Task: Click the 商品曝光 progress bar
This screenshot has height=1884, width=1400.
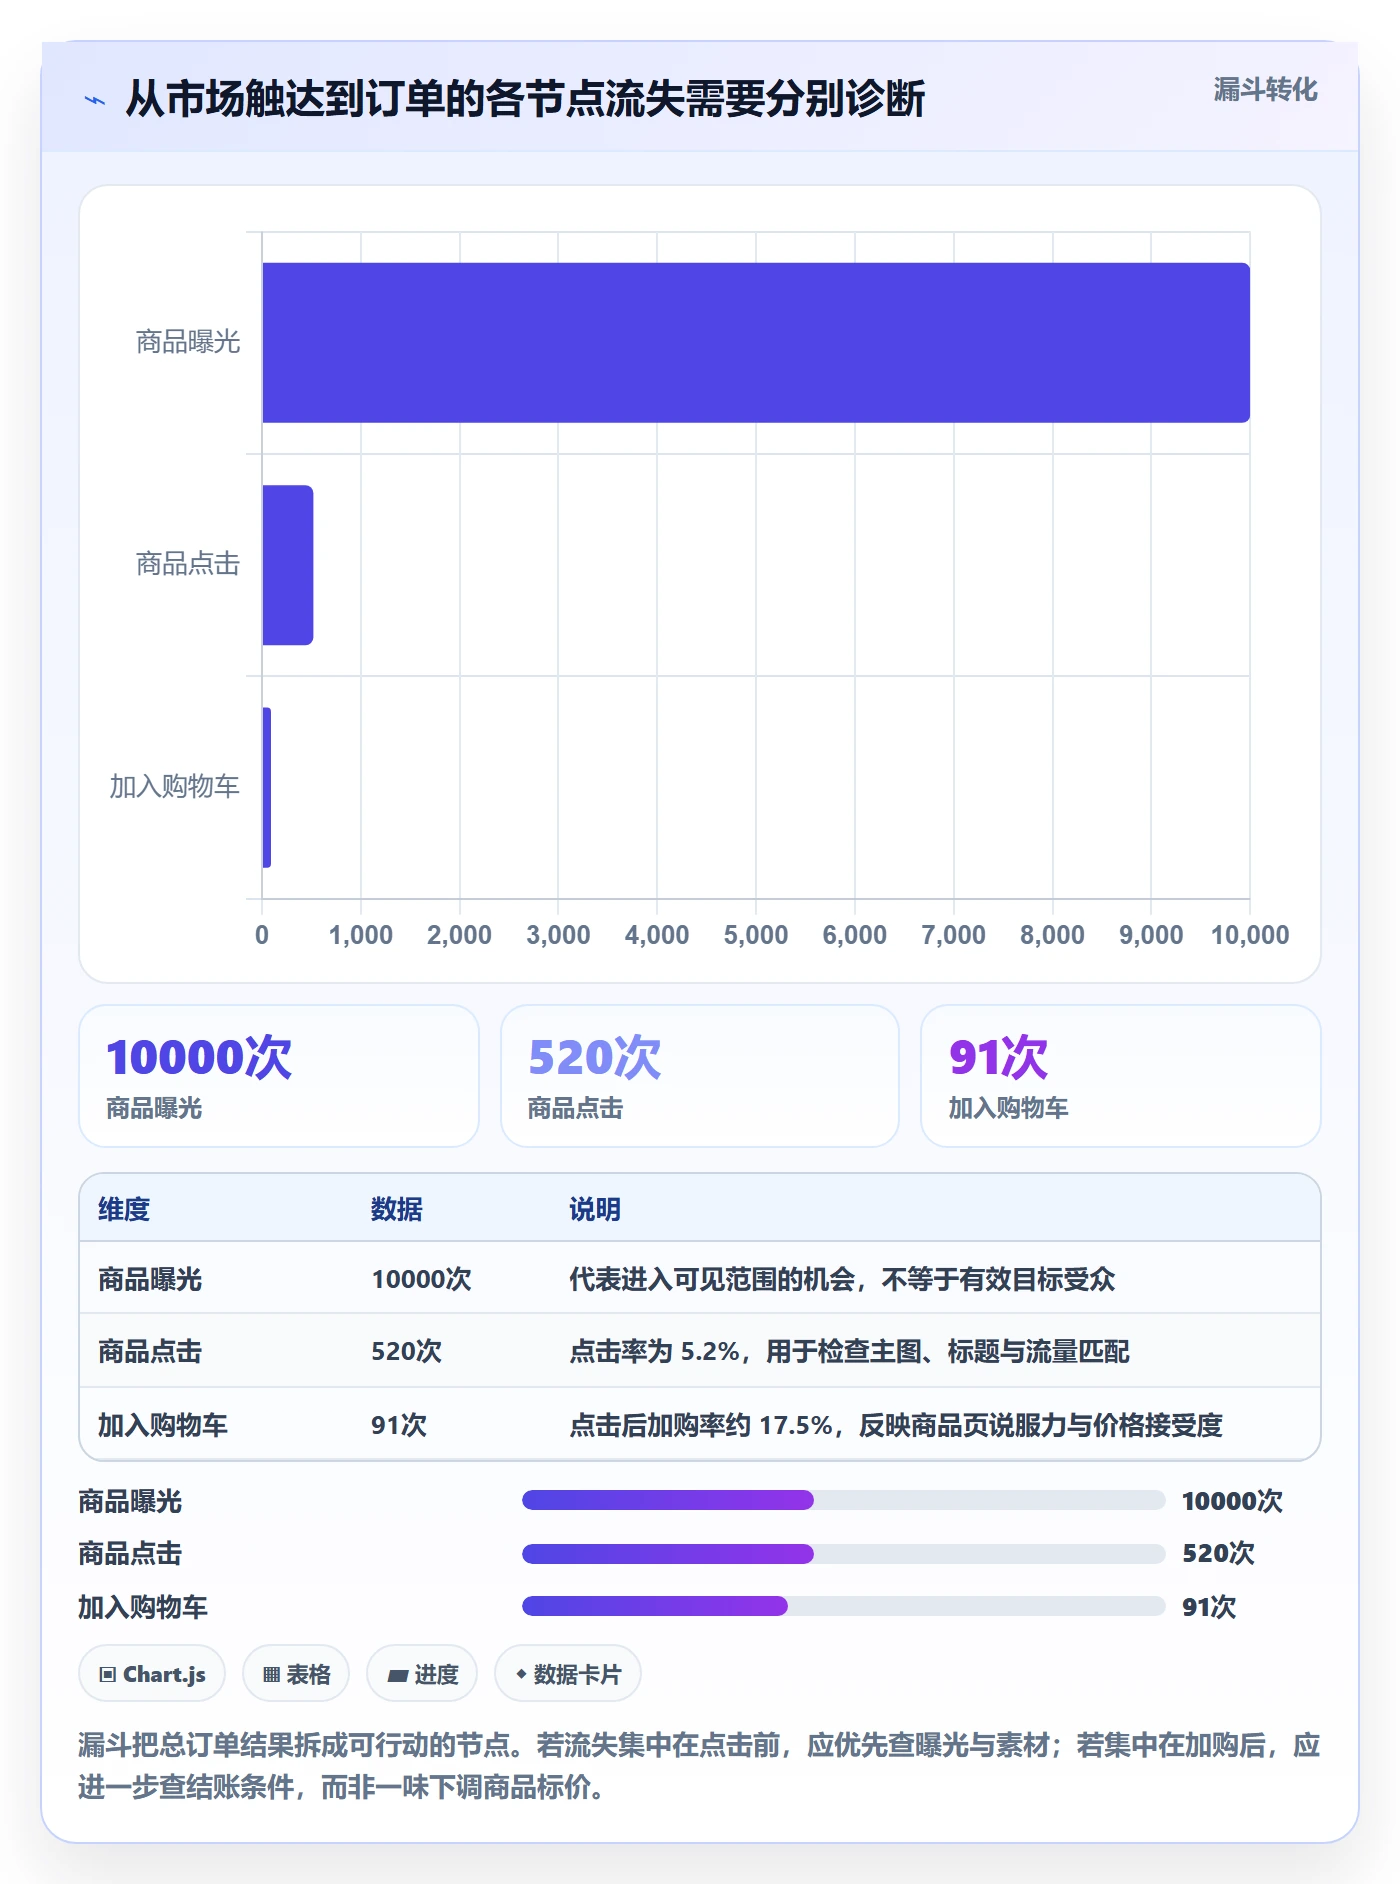Action: coord(844,1500)
